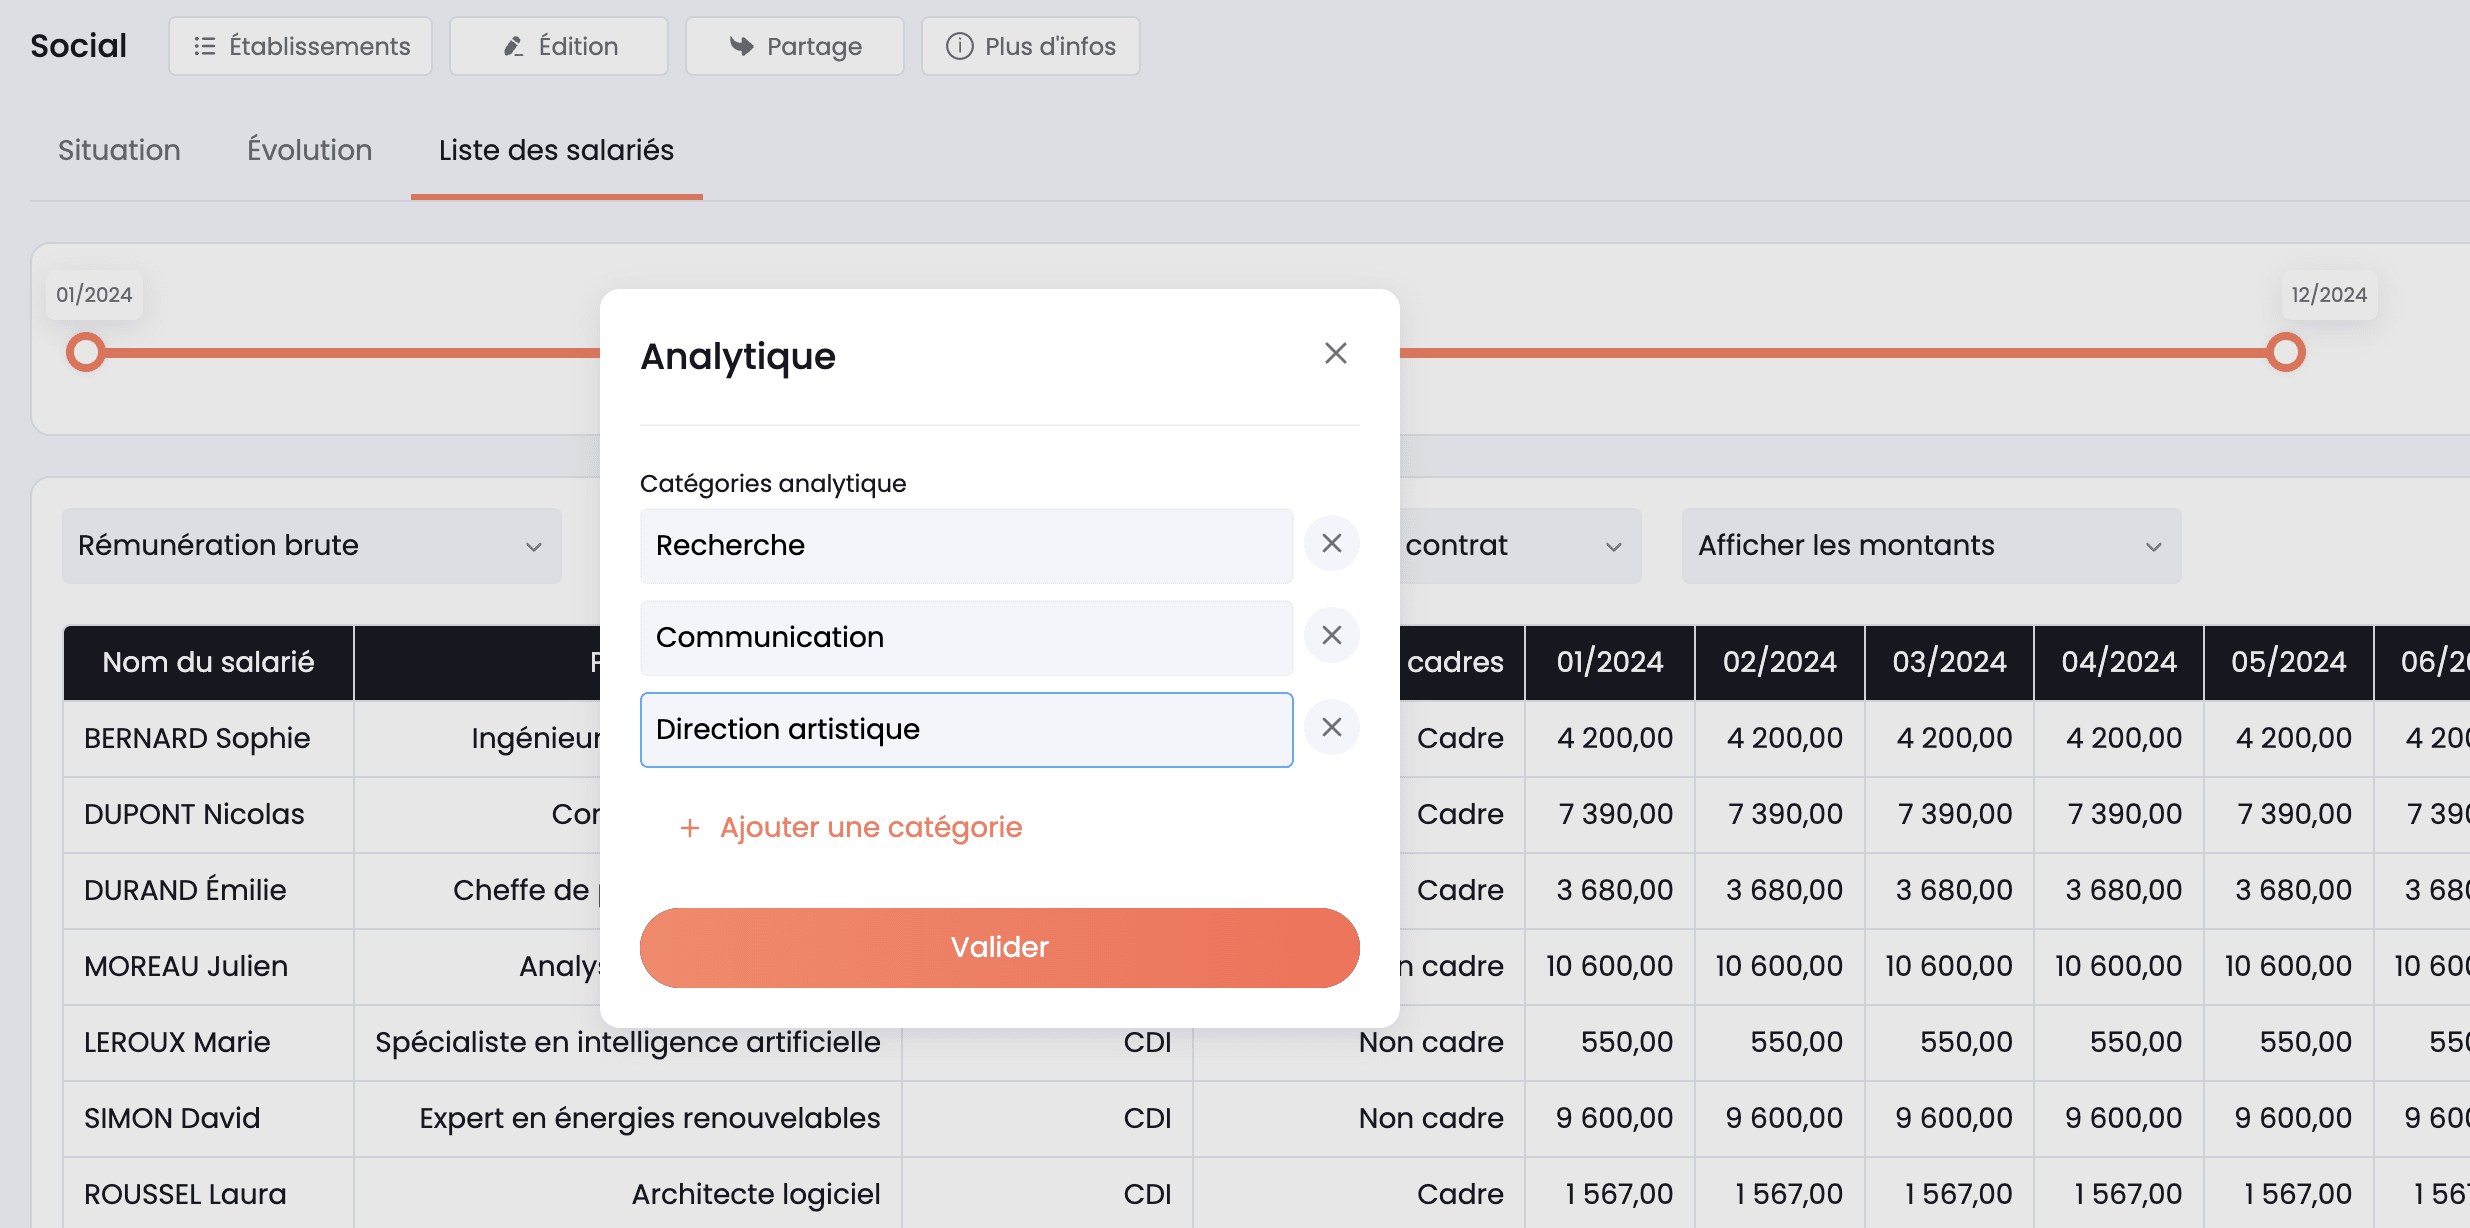2470x1228 pixels.
Task: Click Expert en énergies renouvelables cell
Action: coord(628,1118)
